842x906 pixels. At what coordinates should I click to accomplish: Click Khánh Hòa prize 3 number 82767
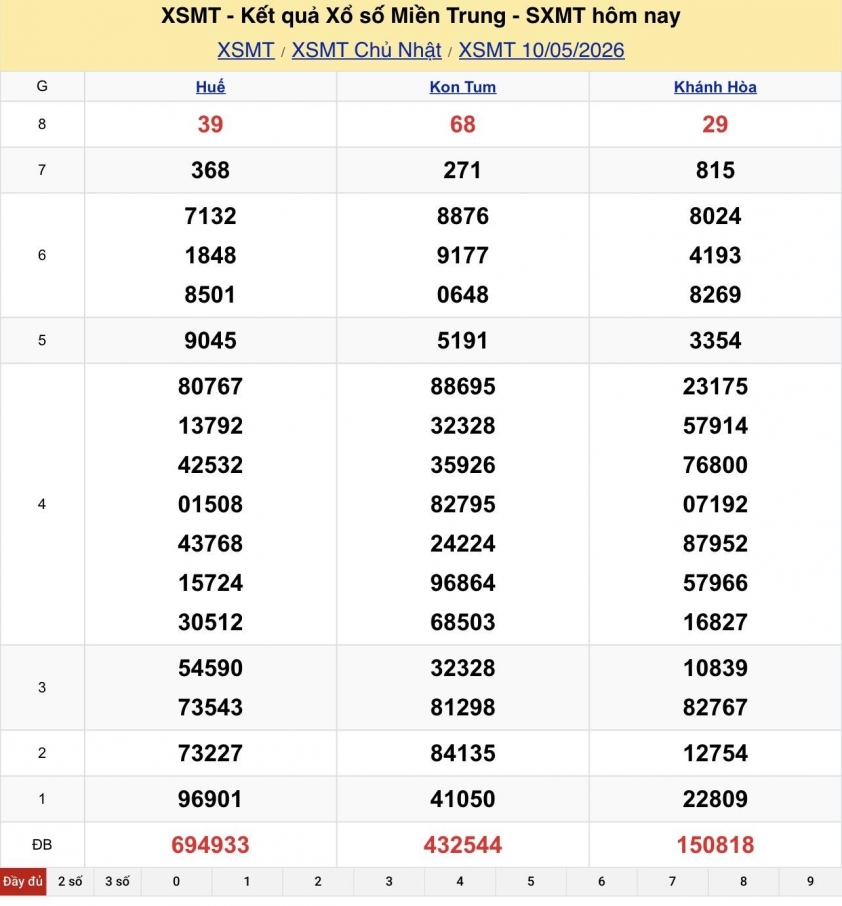pyautogui.click(x=715, y=707)
